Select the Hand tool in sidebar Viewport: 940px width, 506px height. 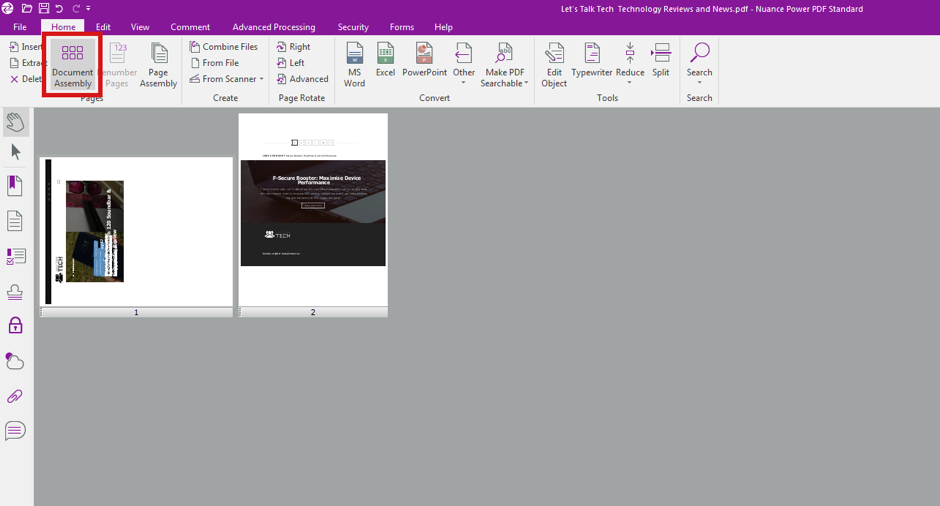(x=15, y=122)
